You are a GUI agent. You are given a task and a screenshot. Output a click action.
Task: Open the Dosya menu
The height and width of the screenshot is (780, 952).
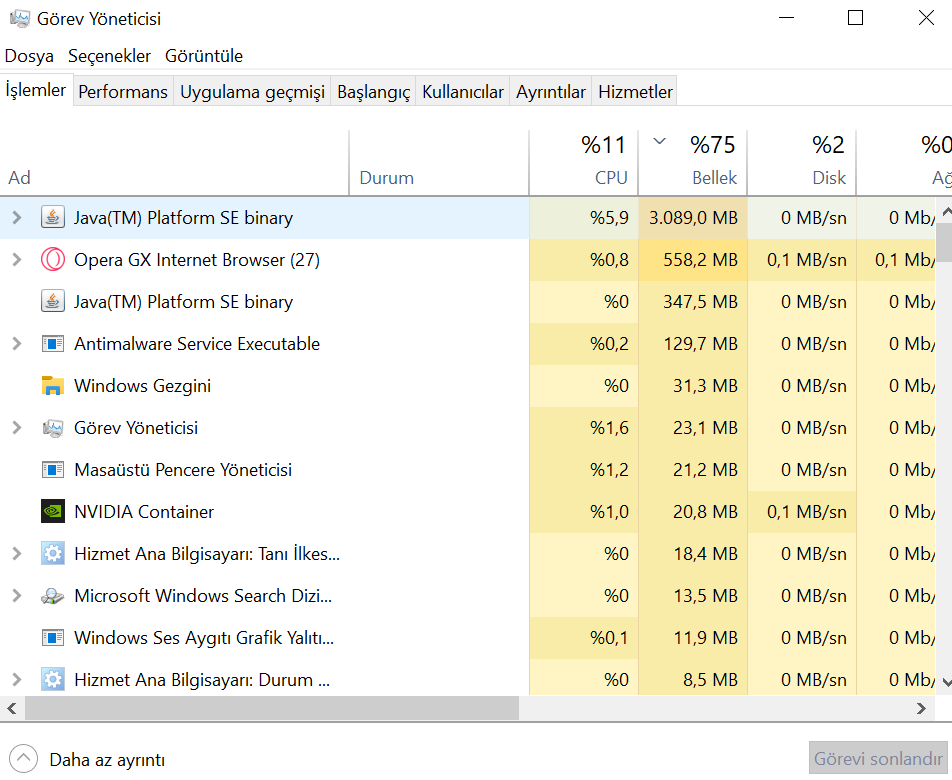tap(29, 56)
